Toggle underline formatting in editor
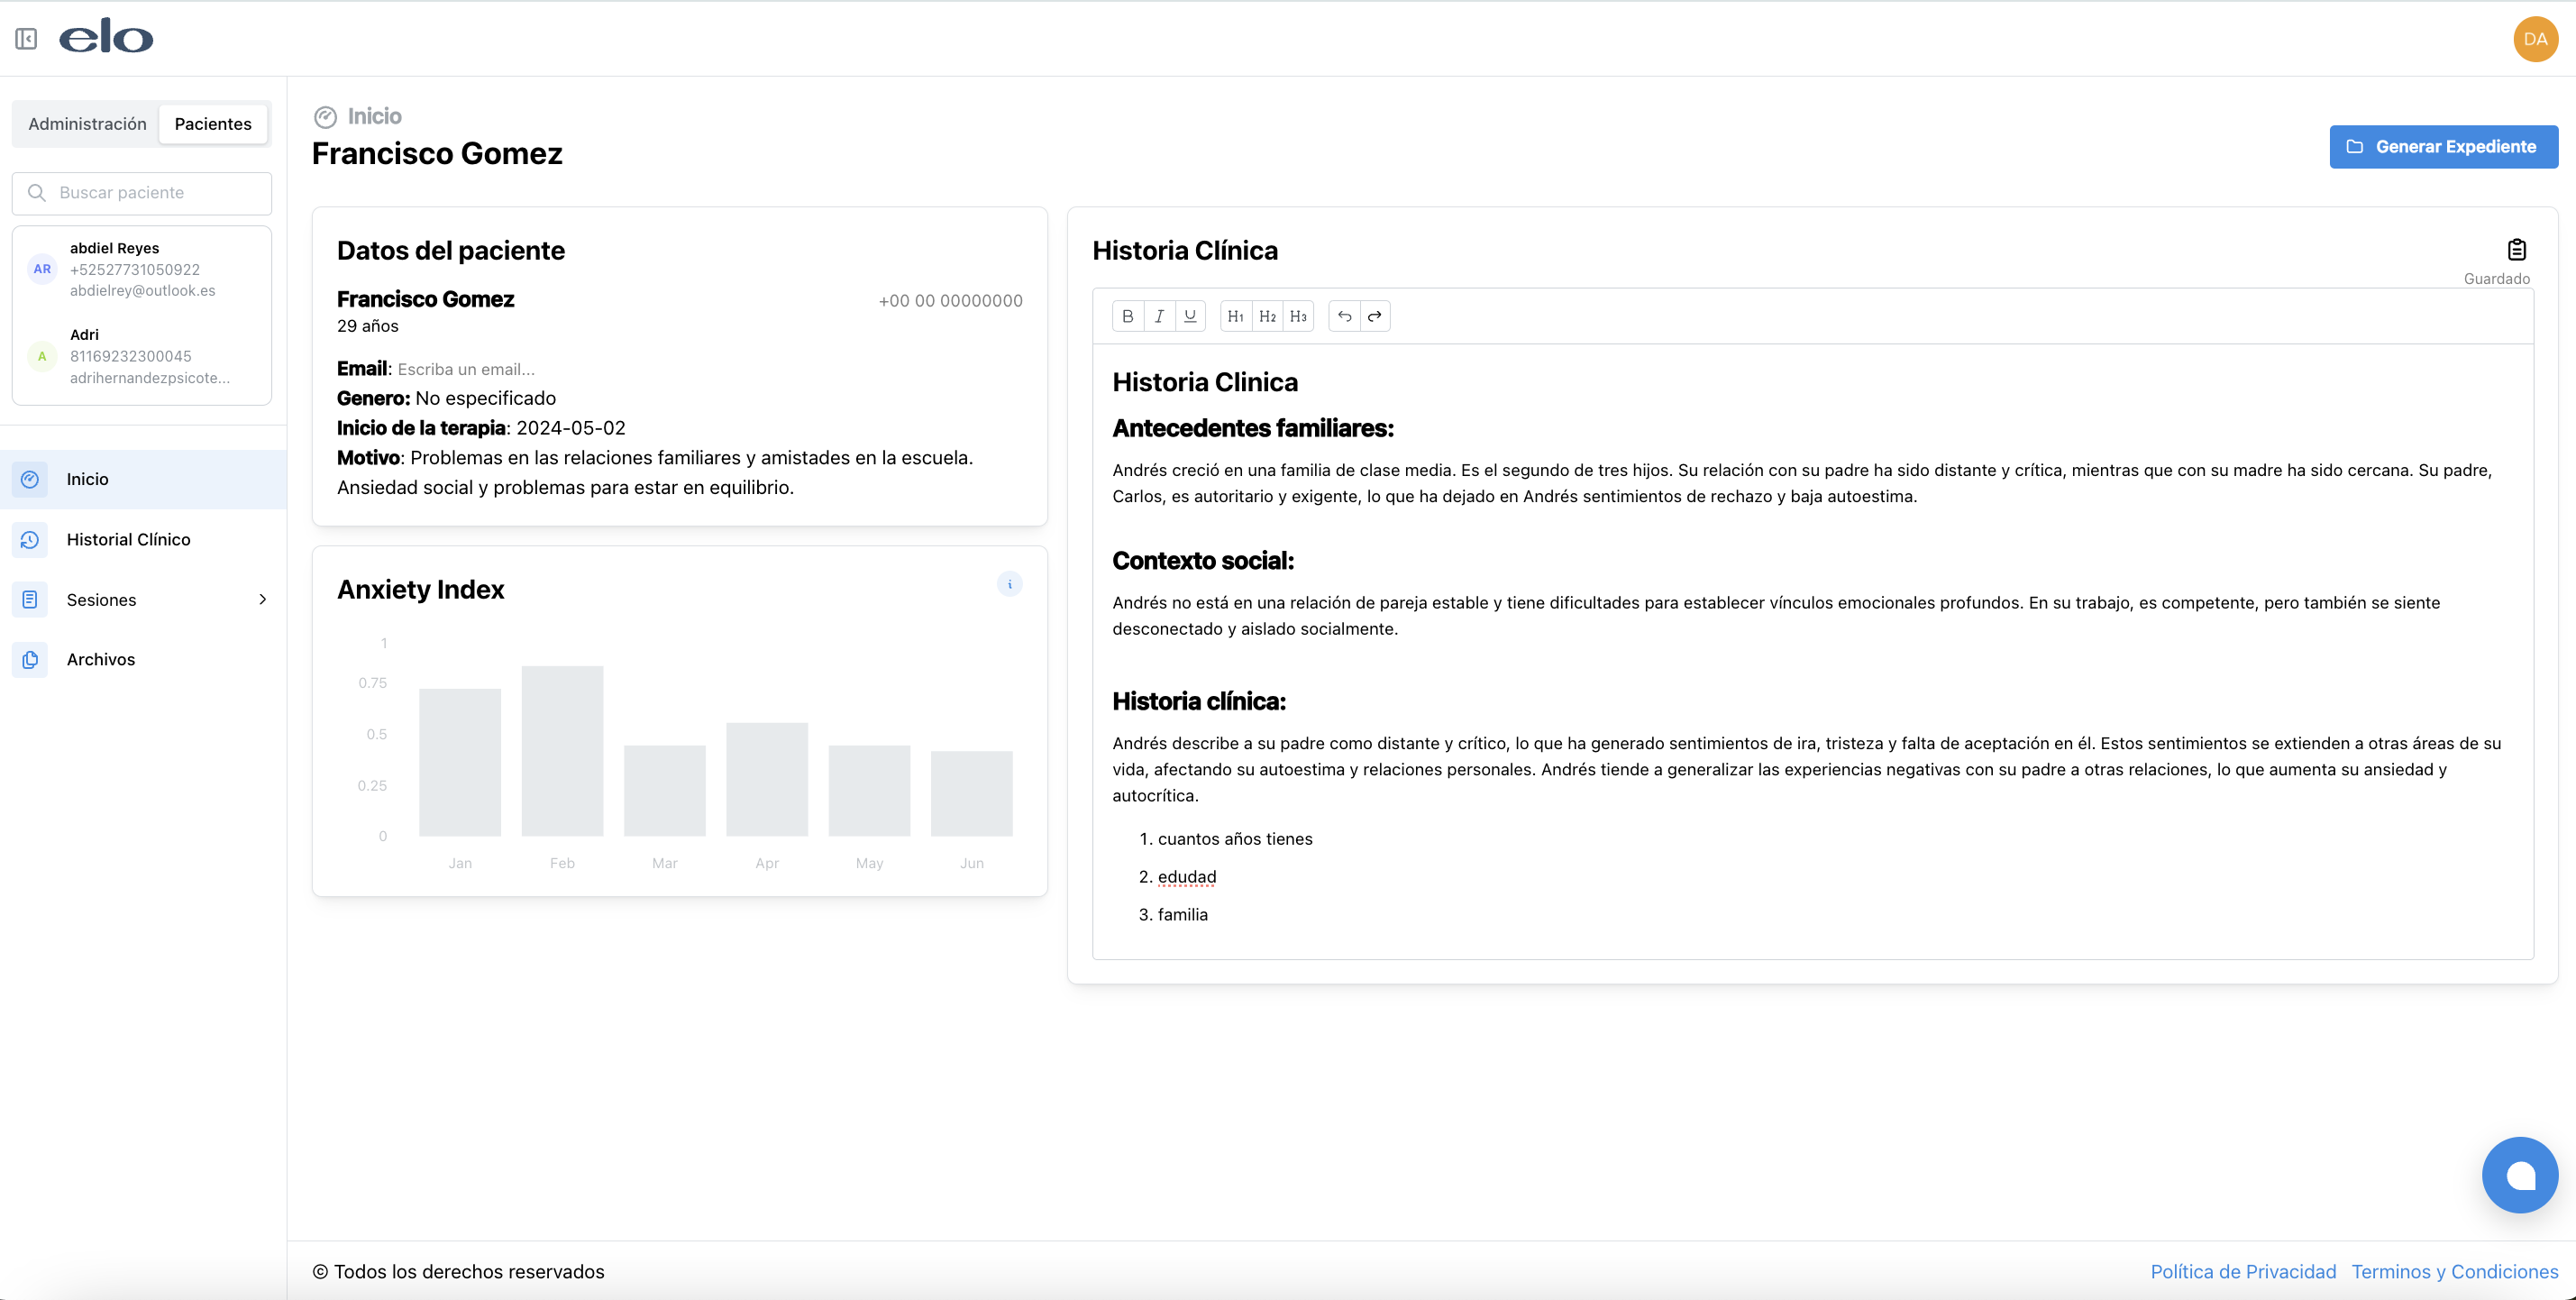 (1190, 316)
